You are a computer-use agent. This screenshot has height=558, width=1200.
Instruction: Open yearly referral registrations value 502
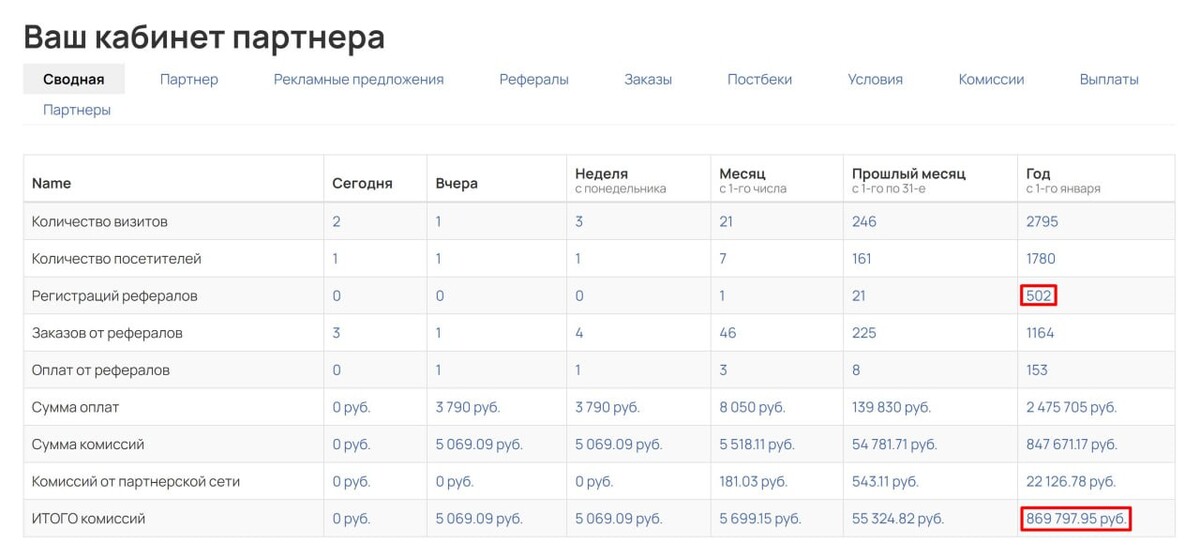pyautogui.click(x=1039, y=296)
